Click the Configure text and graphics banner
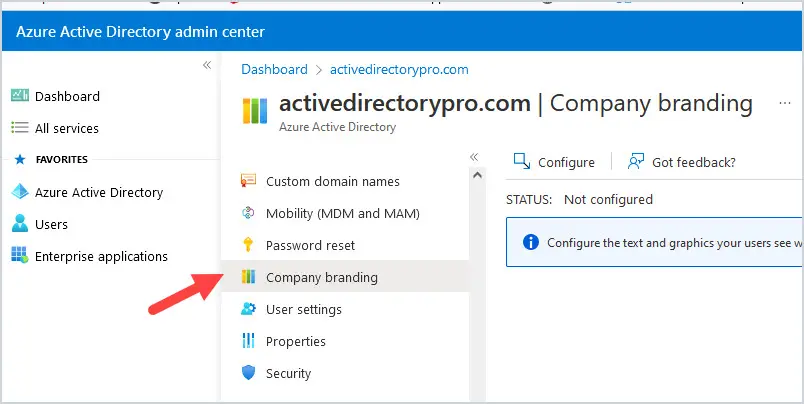Viewport: 804px width, 404px height. (655, 242)
